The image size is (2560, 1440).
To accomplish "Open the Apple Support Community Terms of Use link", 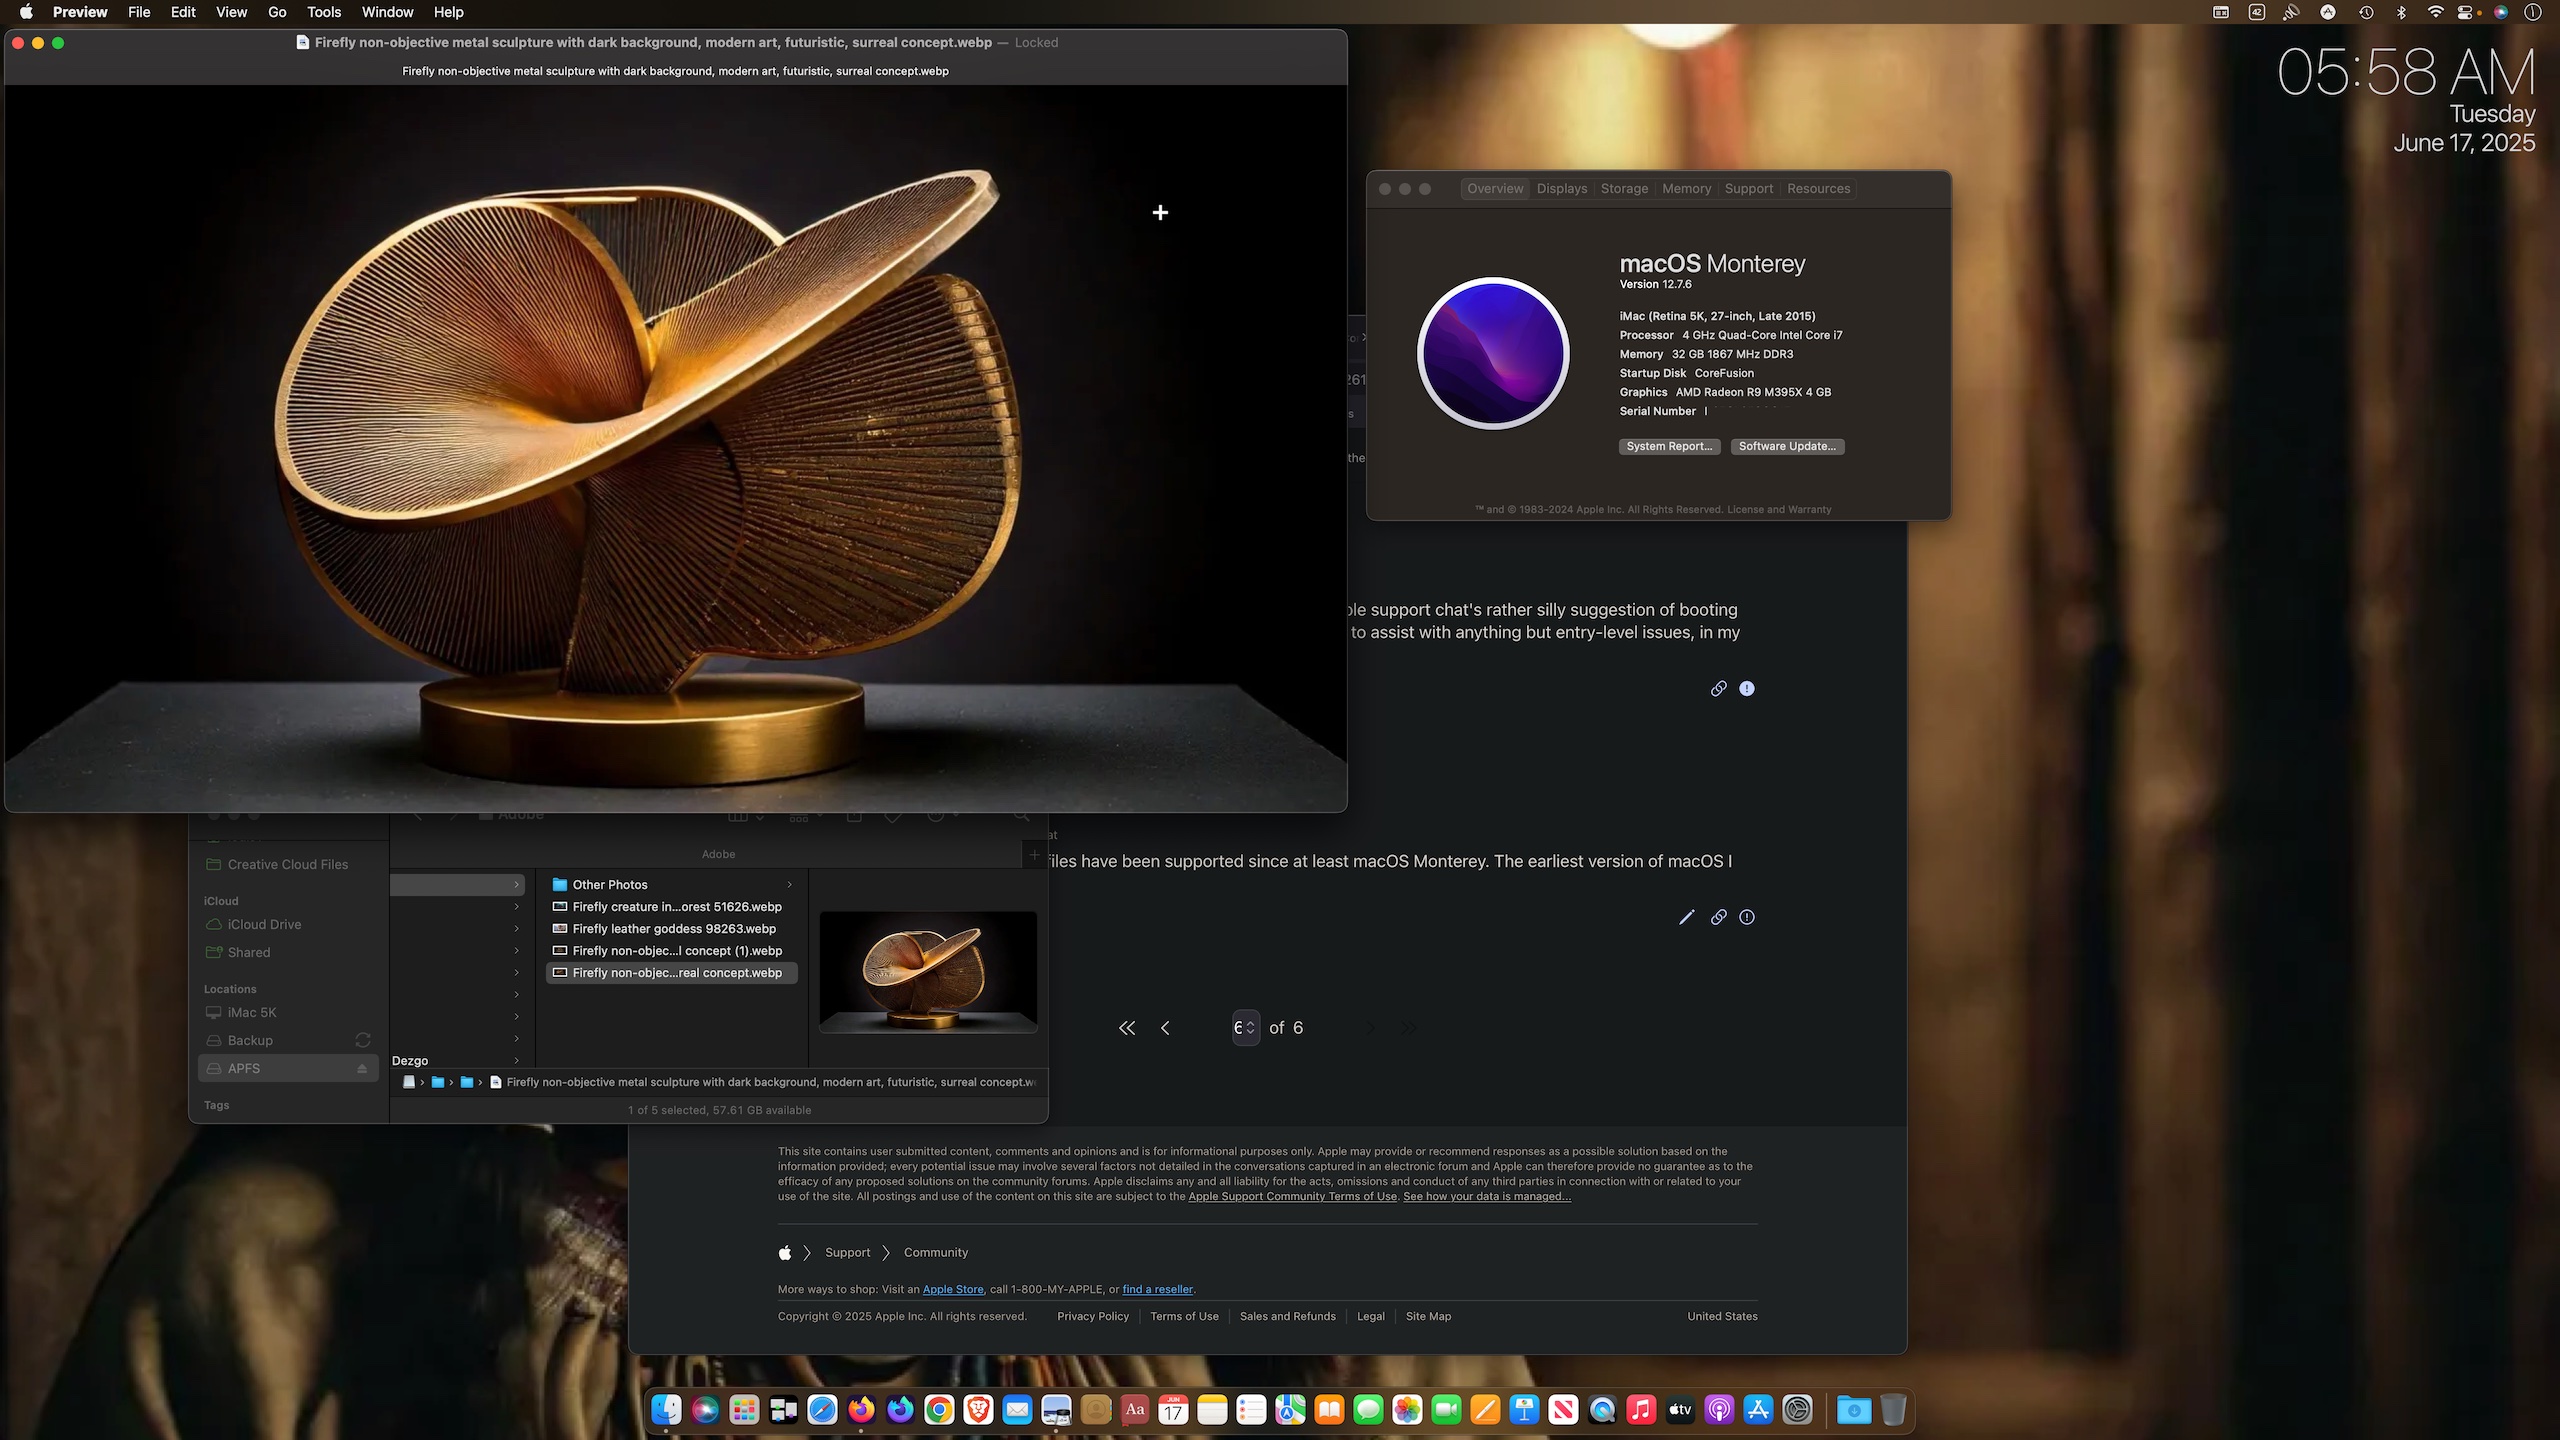I will pos(1292,1197).
